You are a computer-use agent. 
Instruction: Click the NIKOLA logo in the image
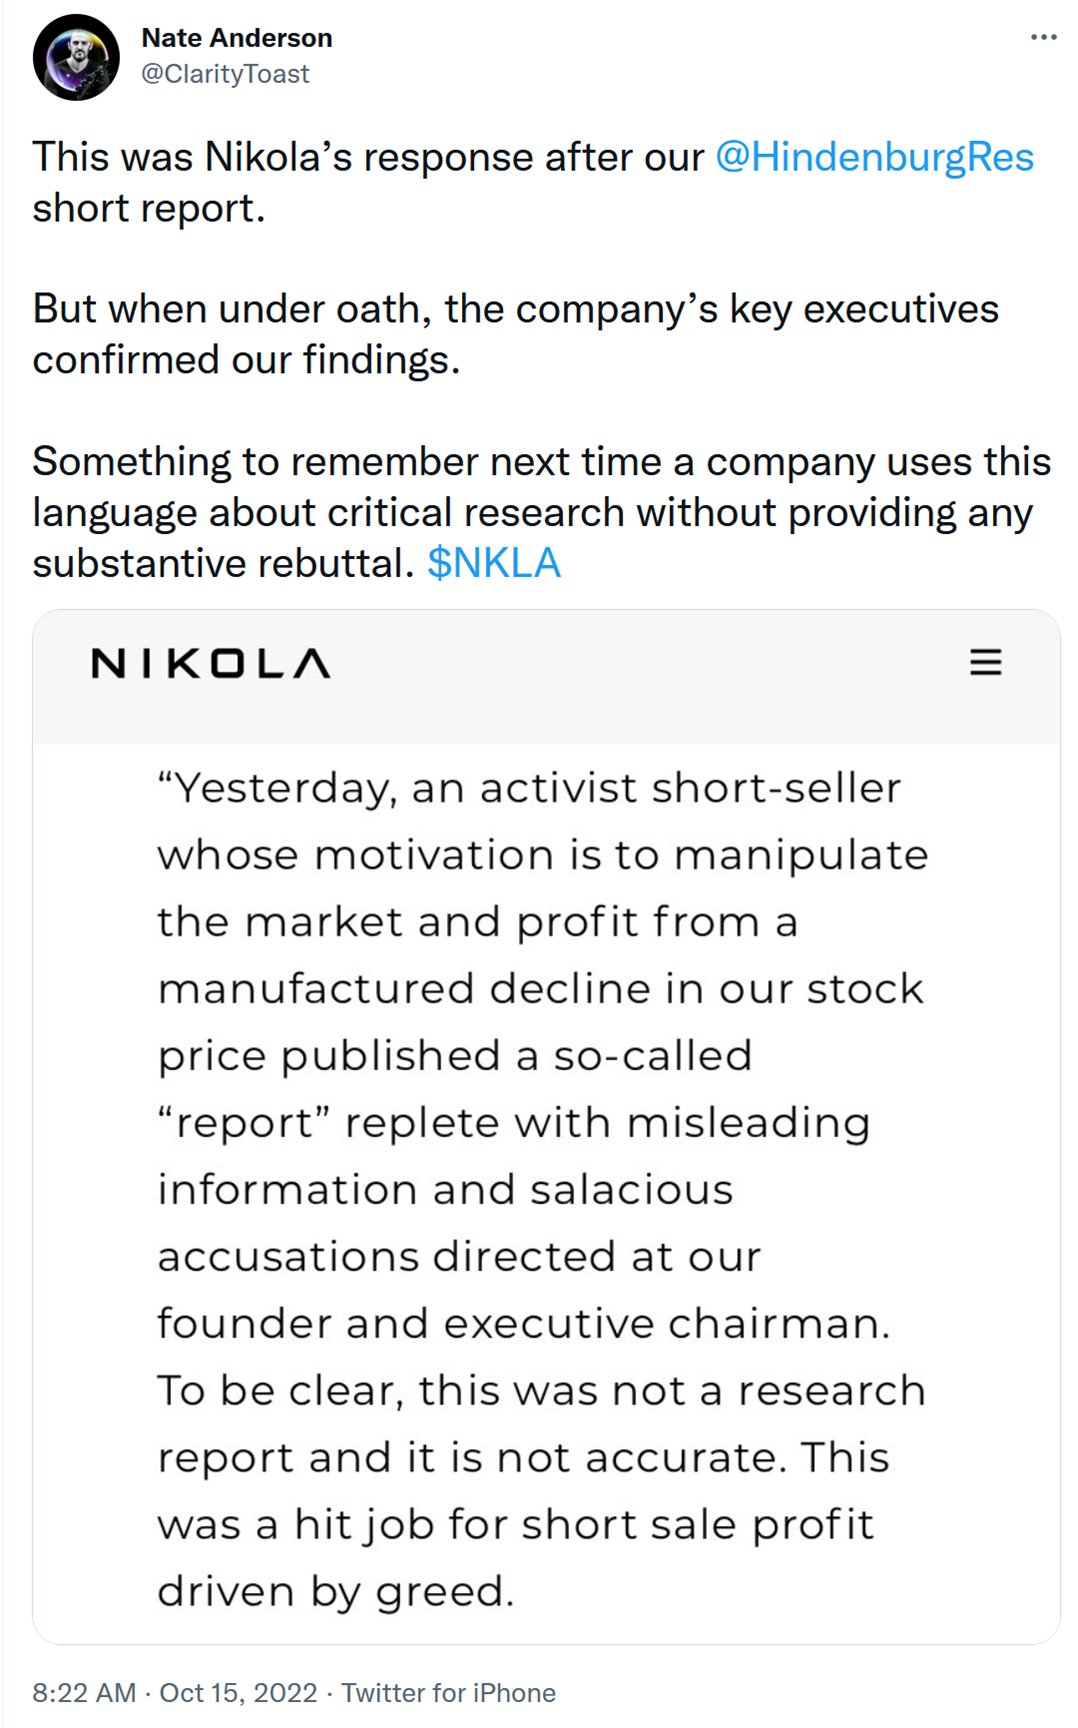tap(210, 663)
